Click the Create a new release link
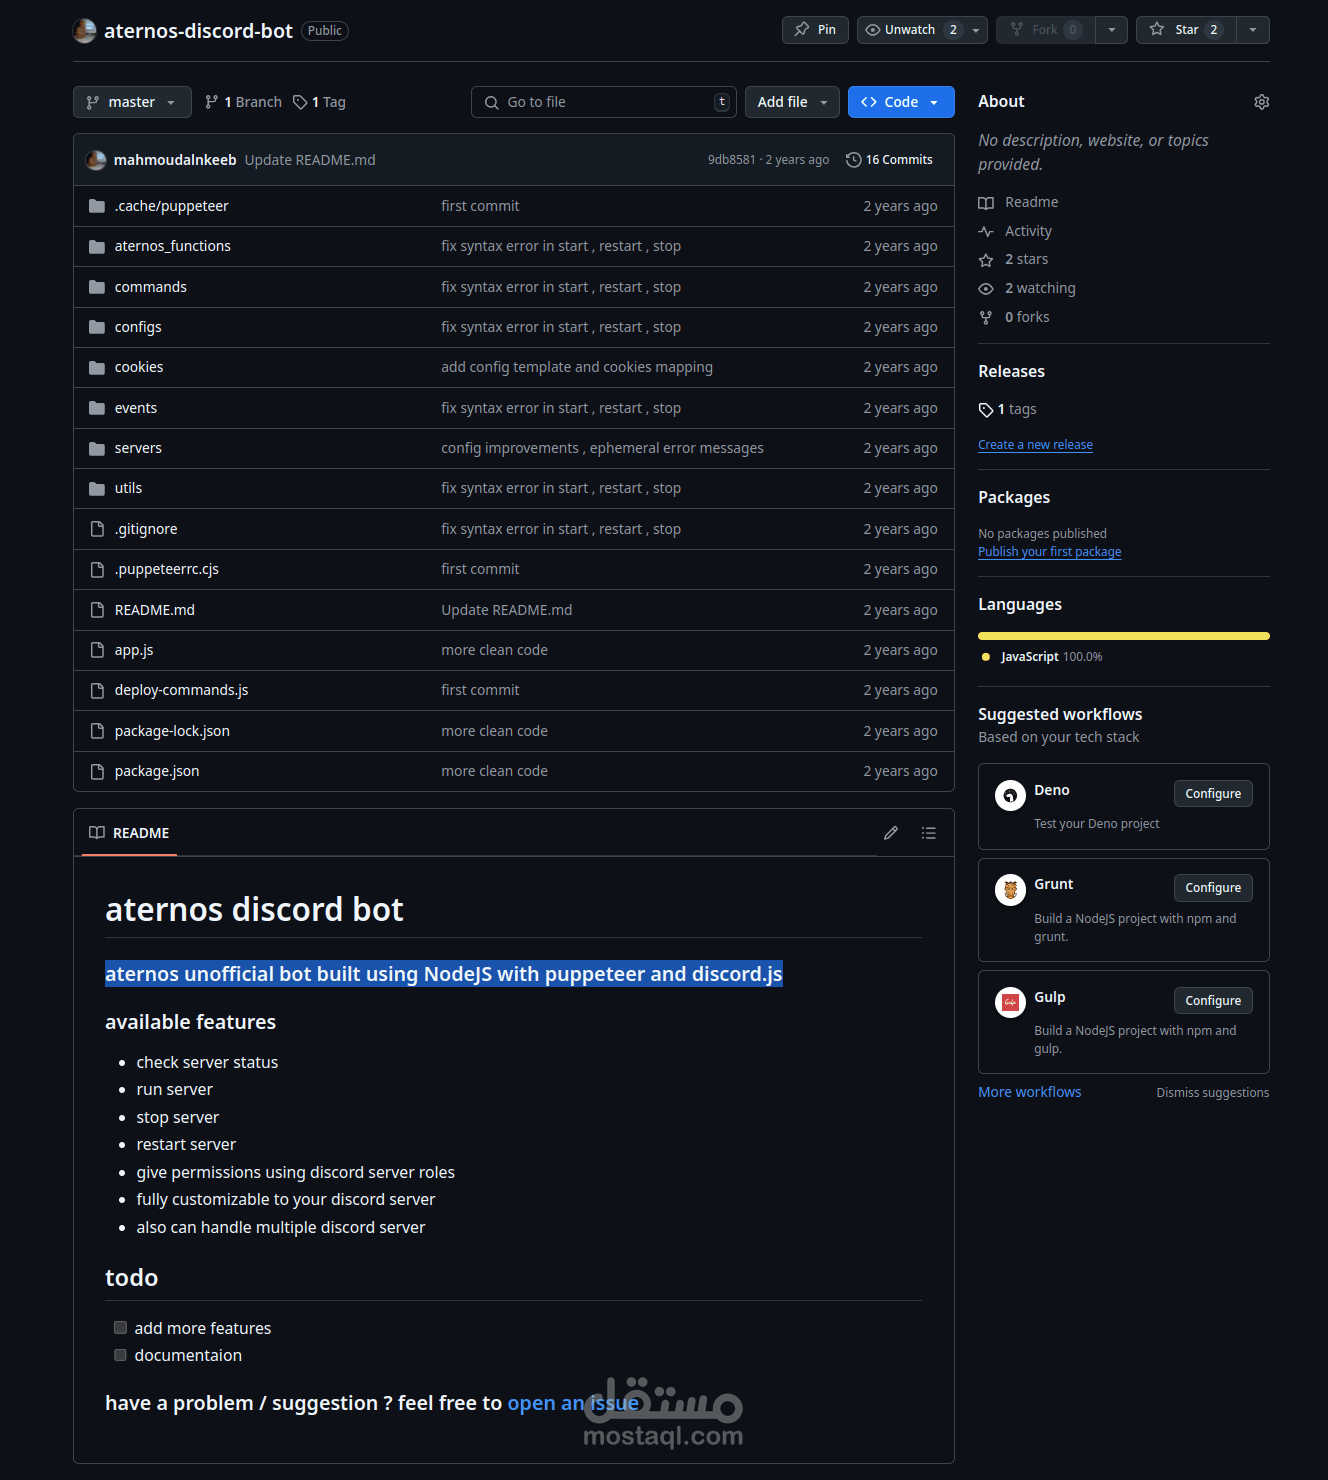Viewport: 1328px width, 1480px height. (1035, 444)
